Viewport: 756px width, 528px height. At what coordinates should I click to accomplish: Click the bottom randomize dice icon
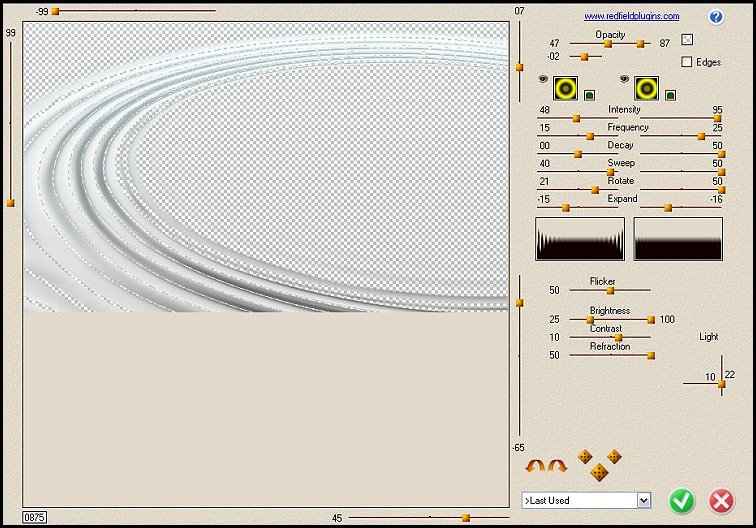pos(599,472)
